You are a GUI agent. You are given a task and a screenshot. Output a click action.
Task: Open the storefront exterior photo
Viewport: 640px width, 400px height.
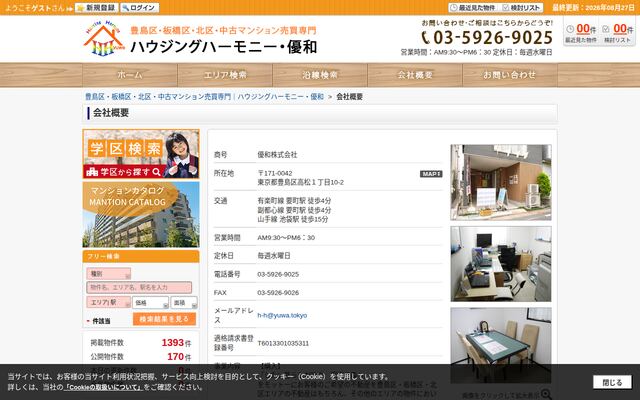501,182
